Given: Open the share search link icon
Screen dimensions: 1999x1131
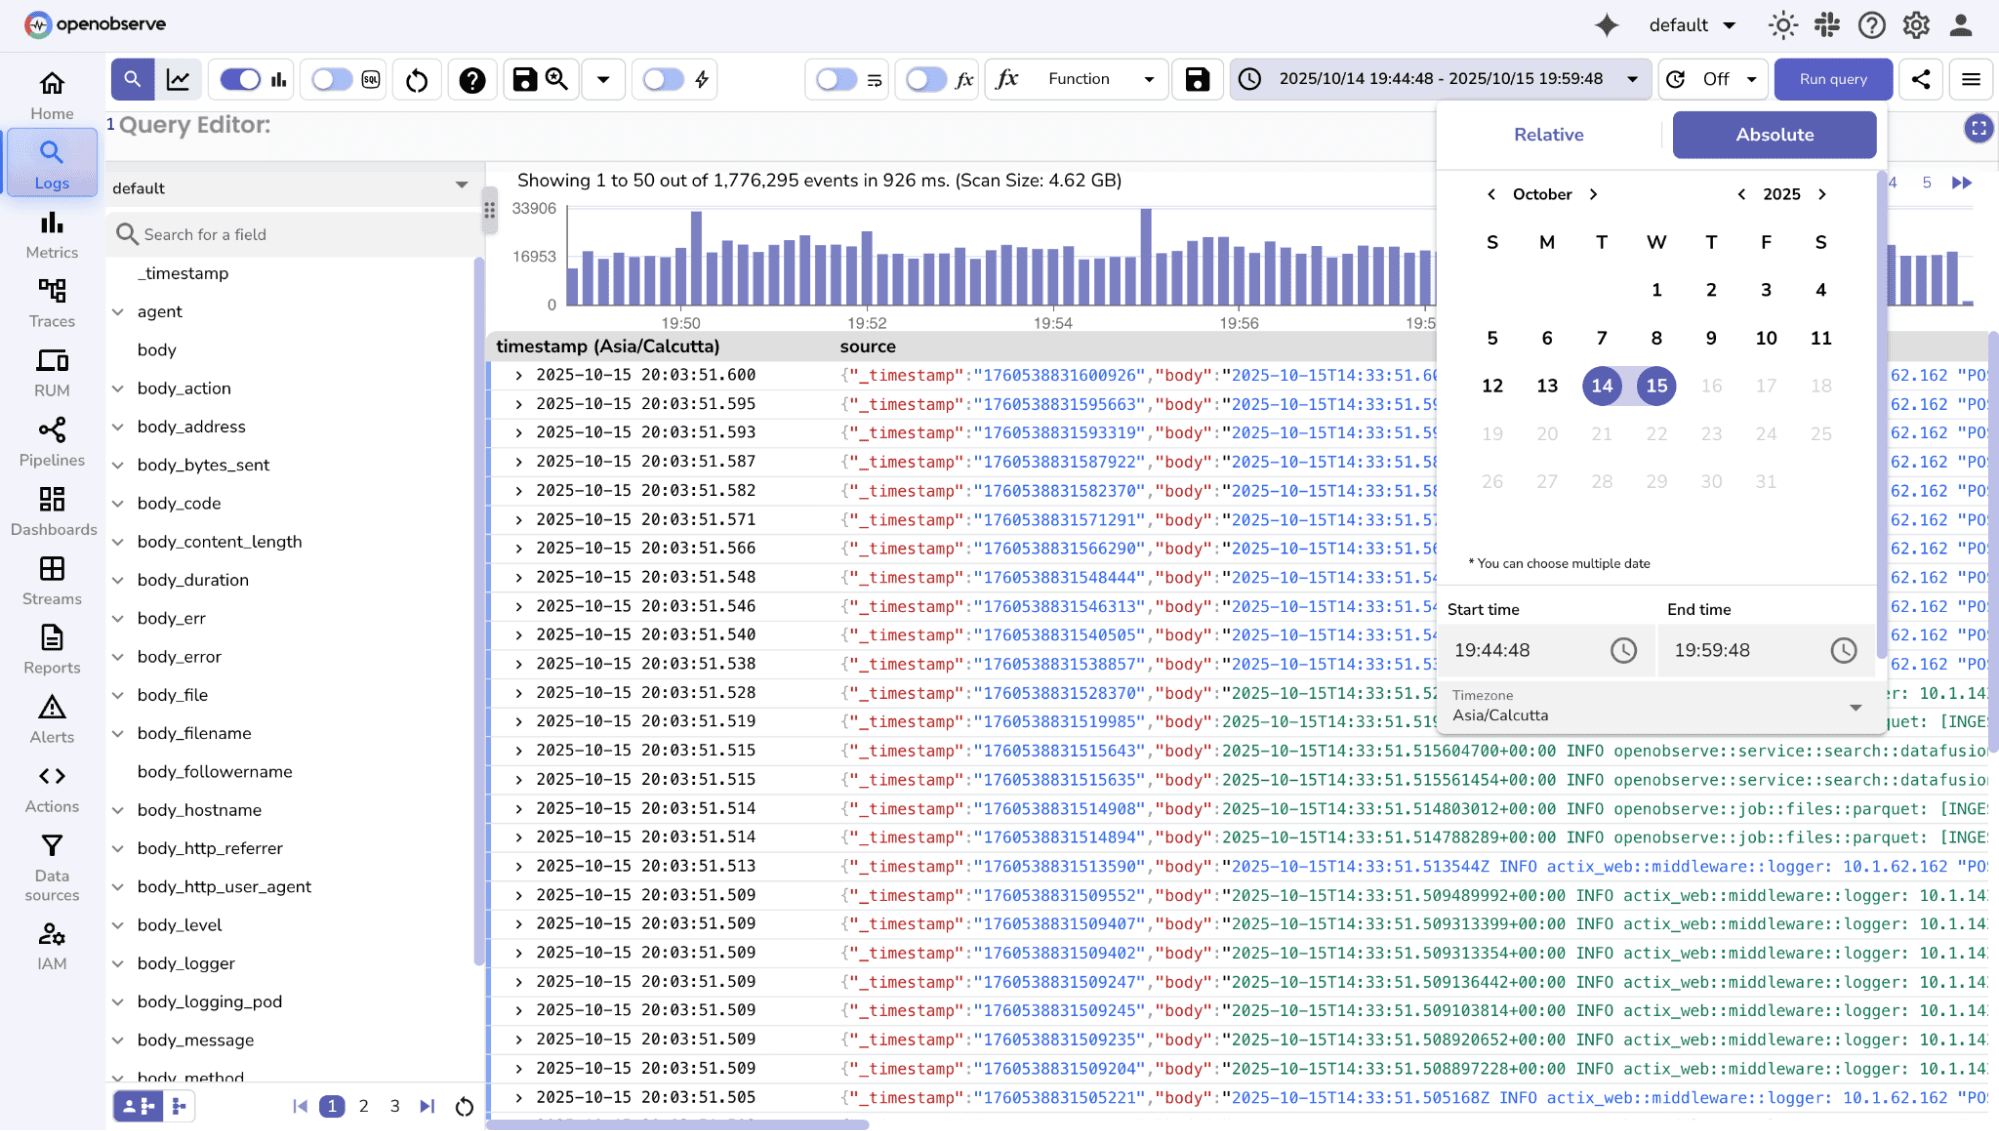Looking at the screenshot, I should click(1920, 79).
